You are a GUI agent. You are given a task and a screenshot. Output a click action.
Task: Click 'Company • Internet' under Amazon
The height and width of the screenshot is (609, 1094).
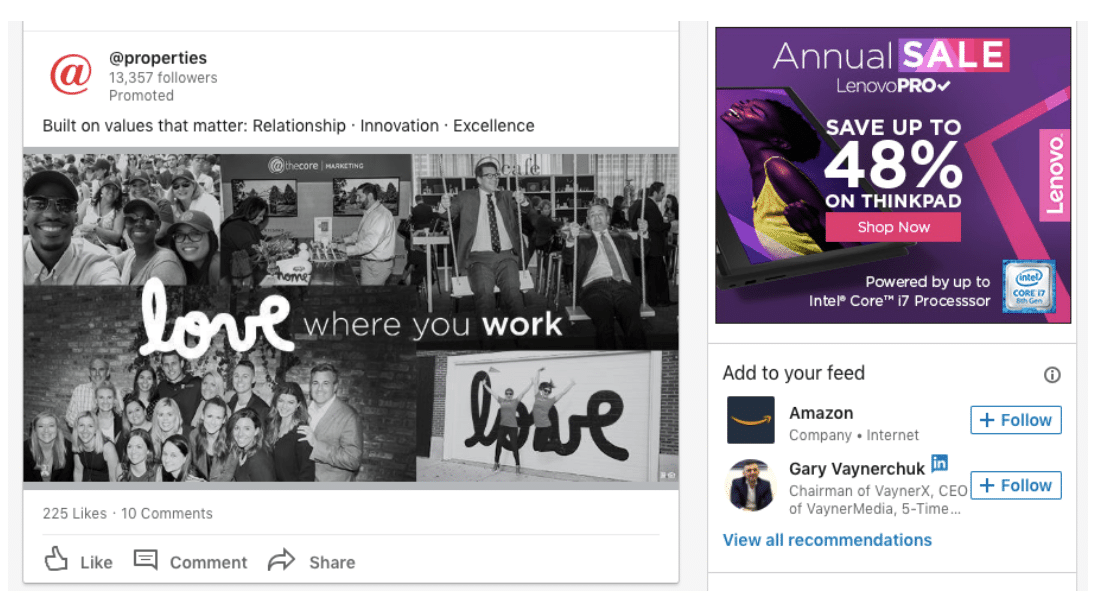point(854,435)
